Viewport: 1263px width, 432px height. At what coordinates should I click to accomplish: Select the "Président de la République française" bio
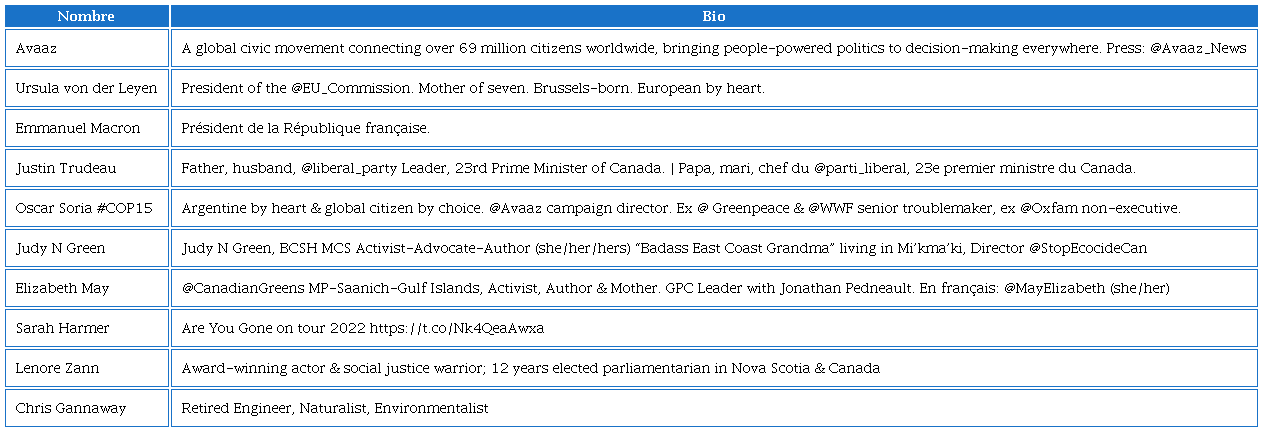click(x=305, y=128)
